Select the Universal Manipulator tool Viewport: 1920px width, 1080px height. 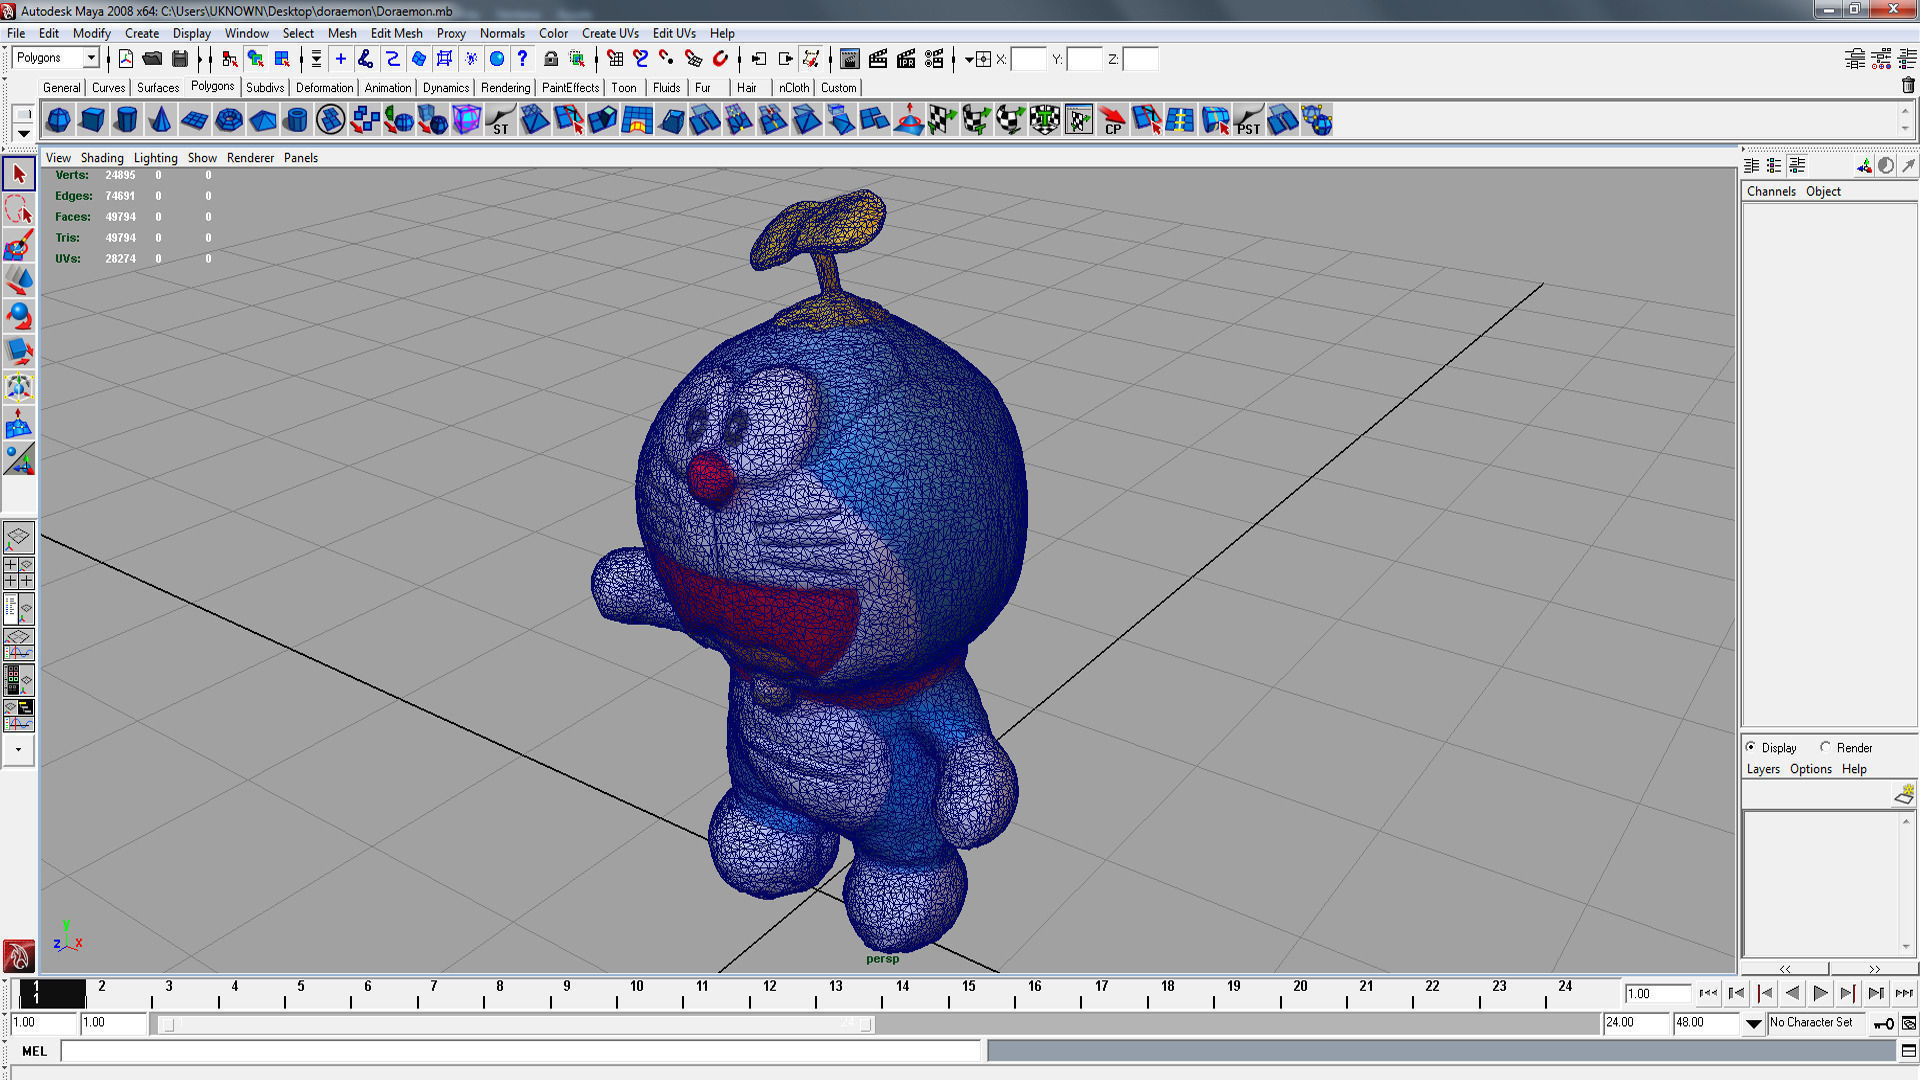[x=18, y=388]
